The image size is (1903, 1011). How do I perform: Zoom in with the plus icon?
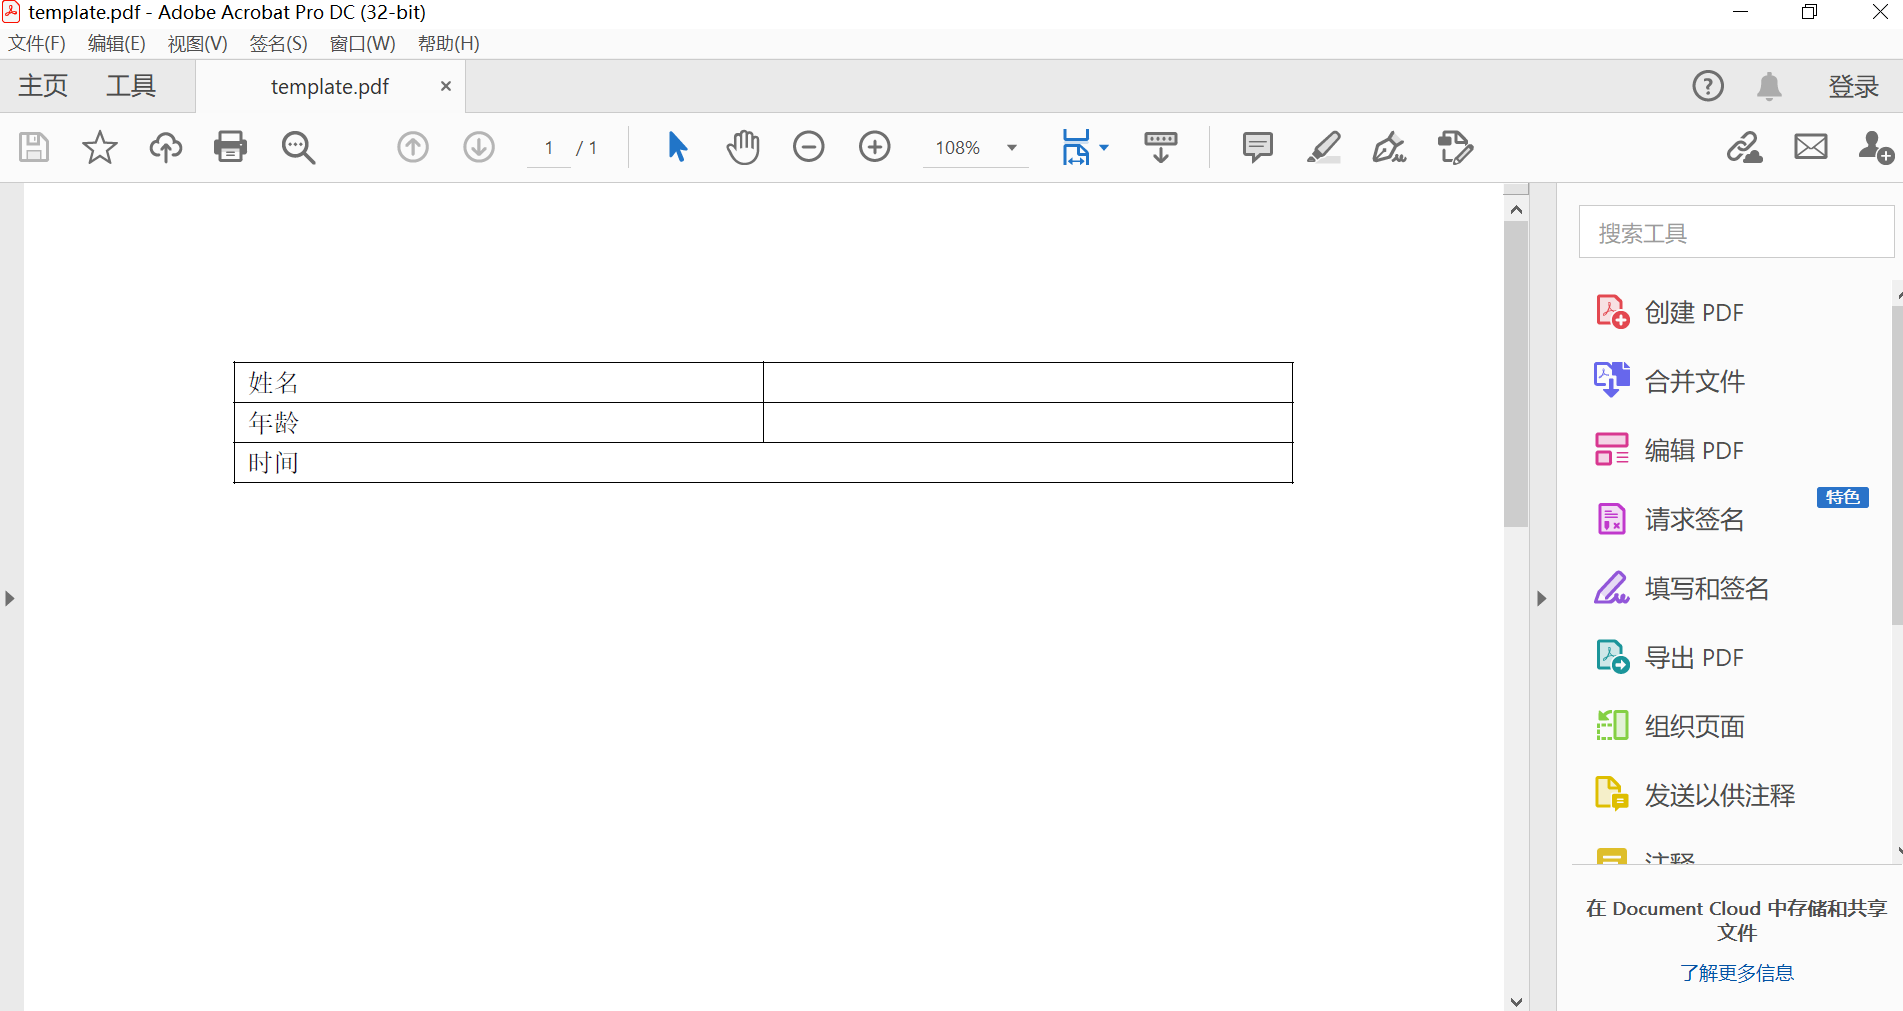875,148
